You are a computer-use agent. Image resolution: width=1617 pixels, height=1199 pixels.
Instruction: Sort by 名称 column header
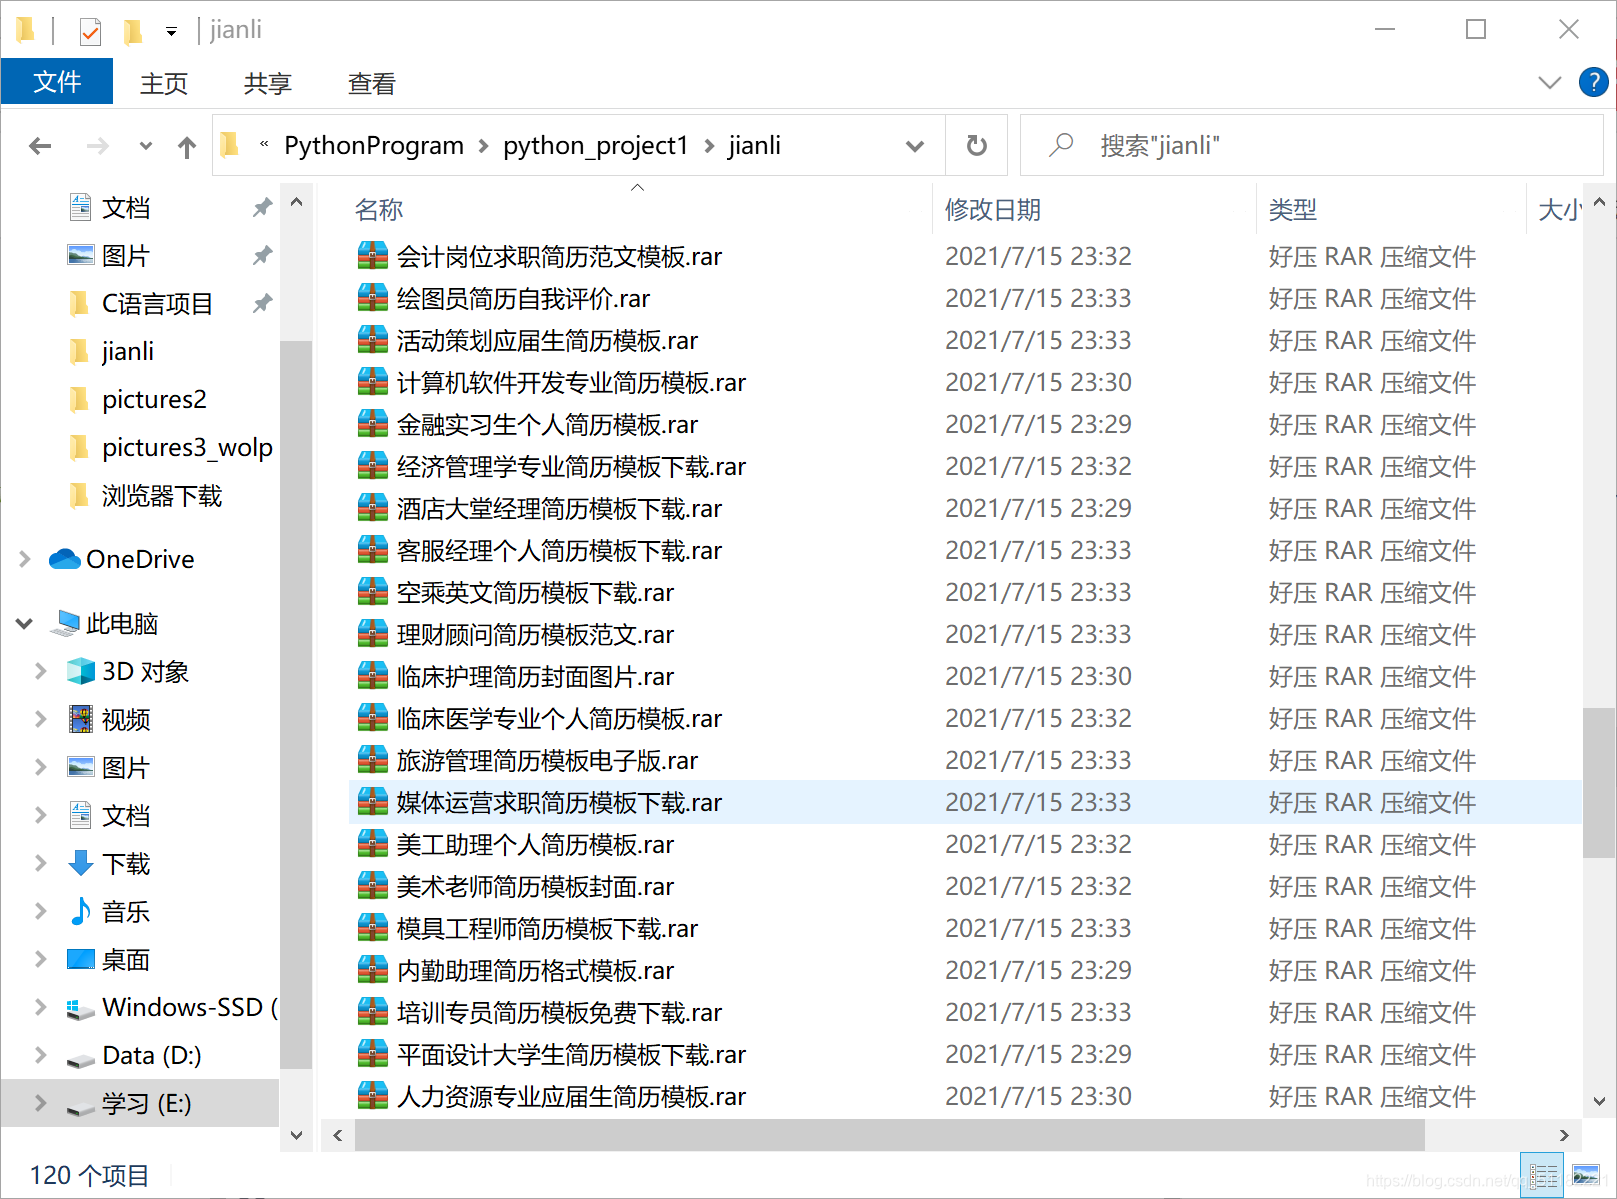379,210
